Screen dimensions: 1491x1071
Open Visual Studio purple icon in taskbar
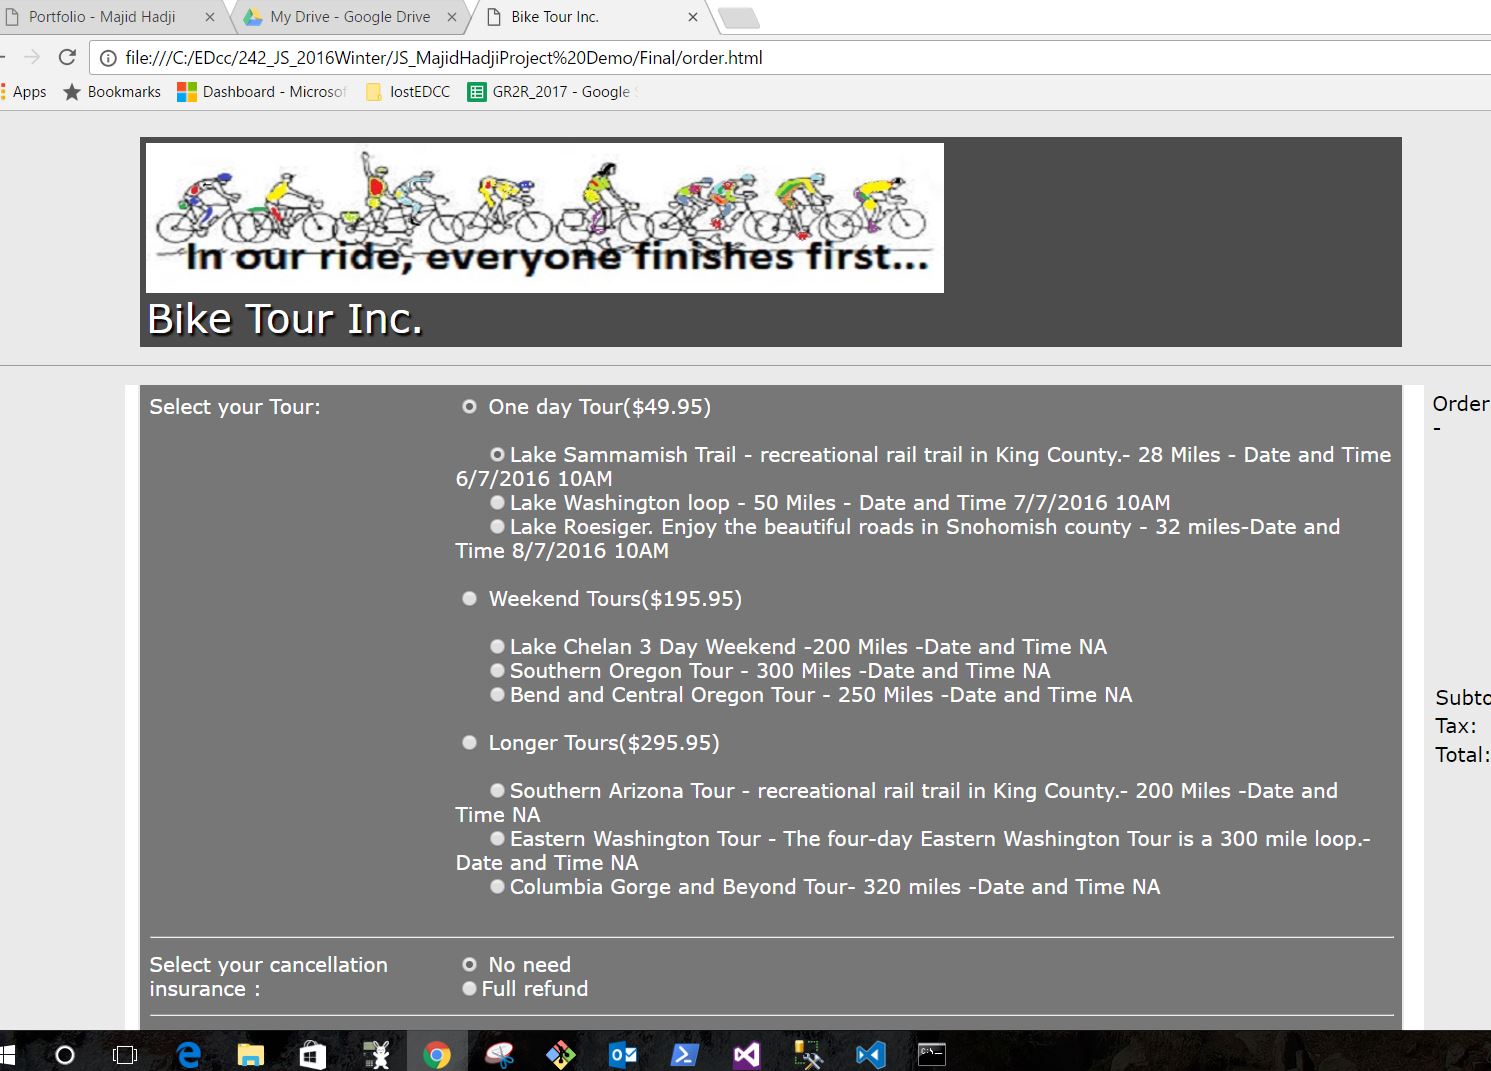pos(746,1054)
